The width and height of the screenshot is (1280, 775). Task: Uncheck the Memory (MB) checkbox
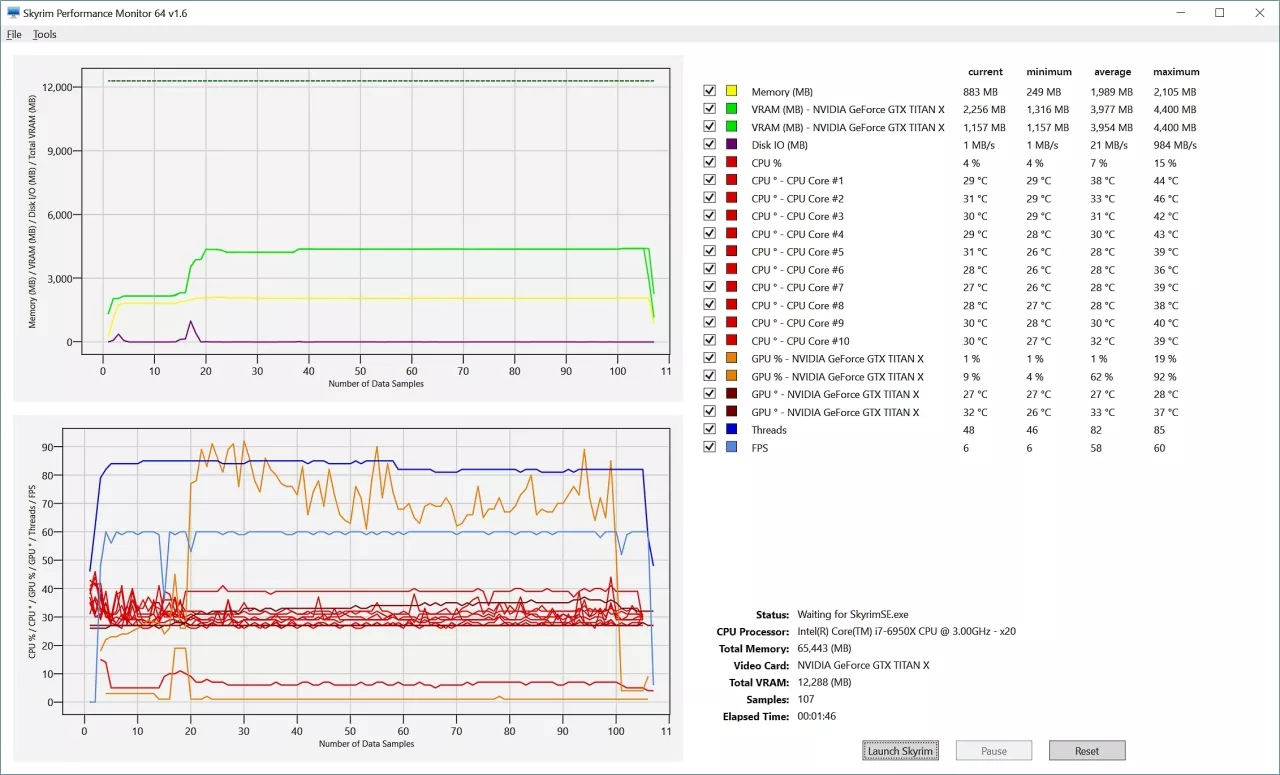pos(710,92)
